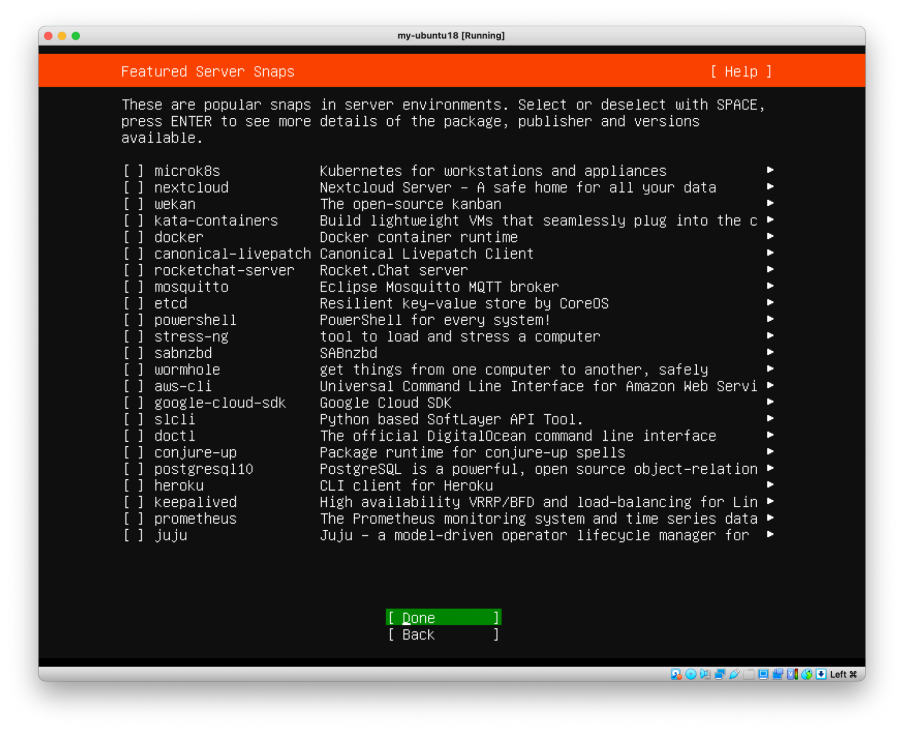Check the aws-cli checkbox
Viewport: 903px width, 730px height.
click(134, 386)
